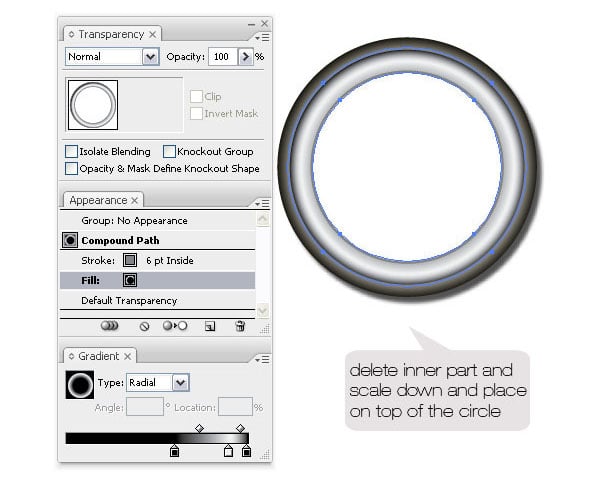Click the white gradient stop on slider
The height and width of the screenshot is (478, 600).
[x=228, y=451]
